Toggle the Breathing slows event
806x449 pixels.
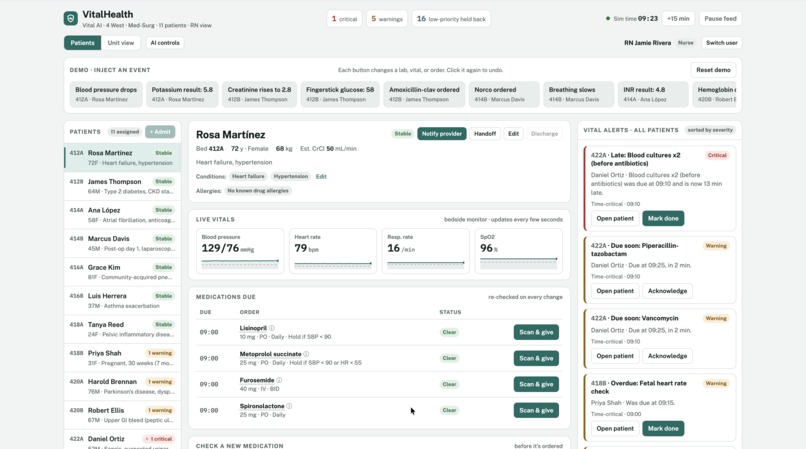point(578,94)
